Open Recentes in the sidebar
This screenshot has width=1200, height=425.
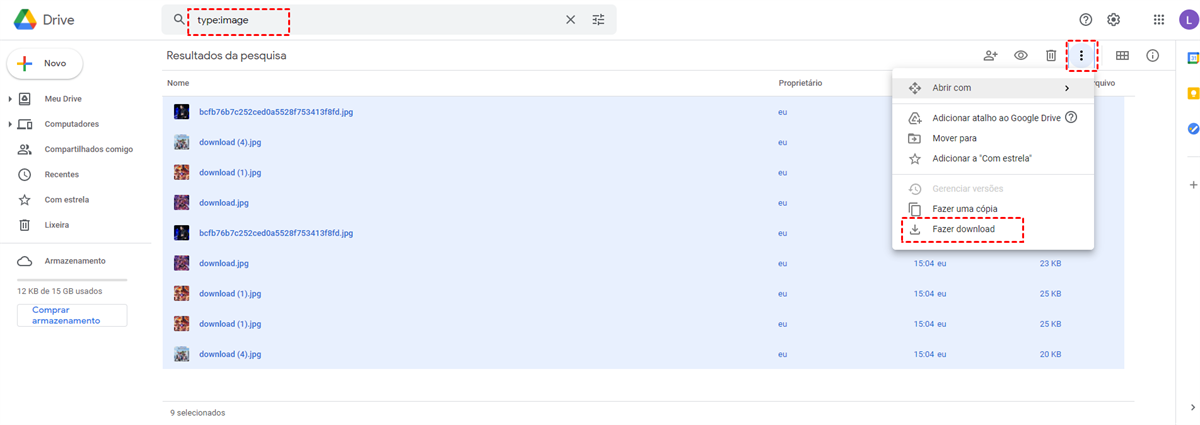[62, 174]
